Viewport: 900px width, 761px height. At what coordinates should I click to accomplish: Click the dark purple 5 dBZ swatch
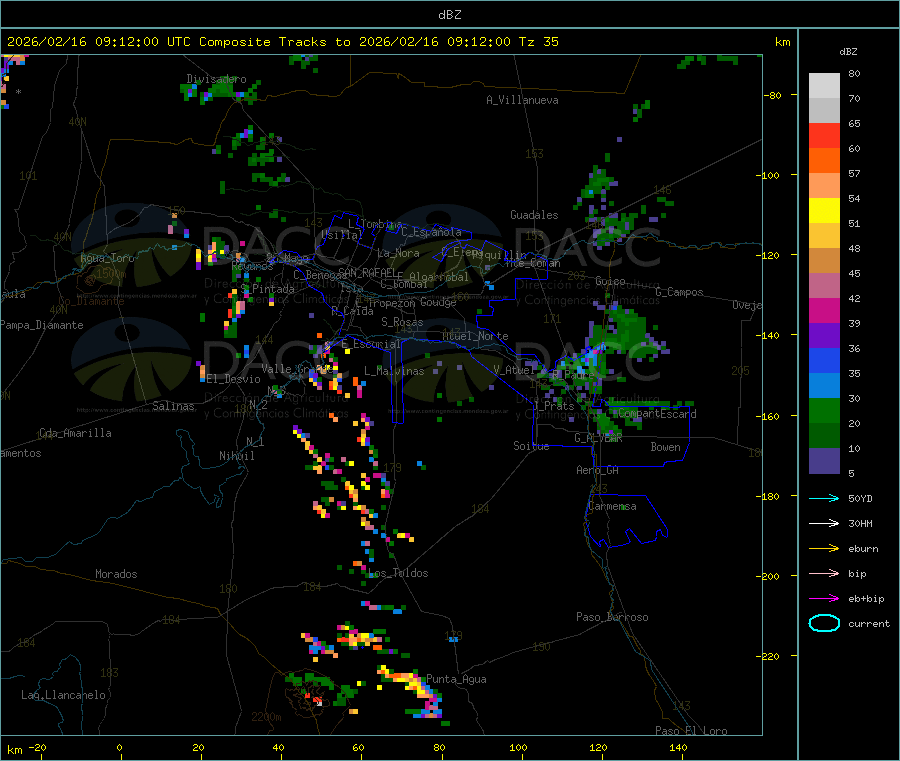(824, 461)
